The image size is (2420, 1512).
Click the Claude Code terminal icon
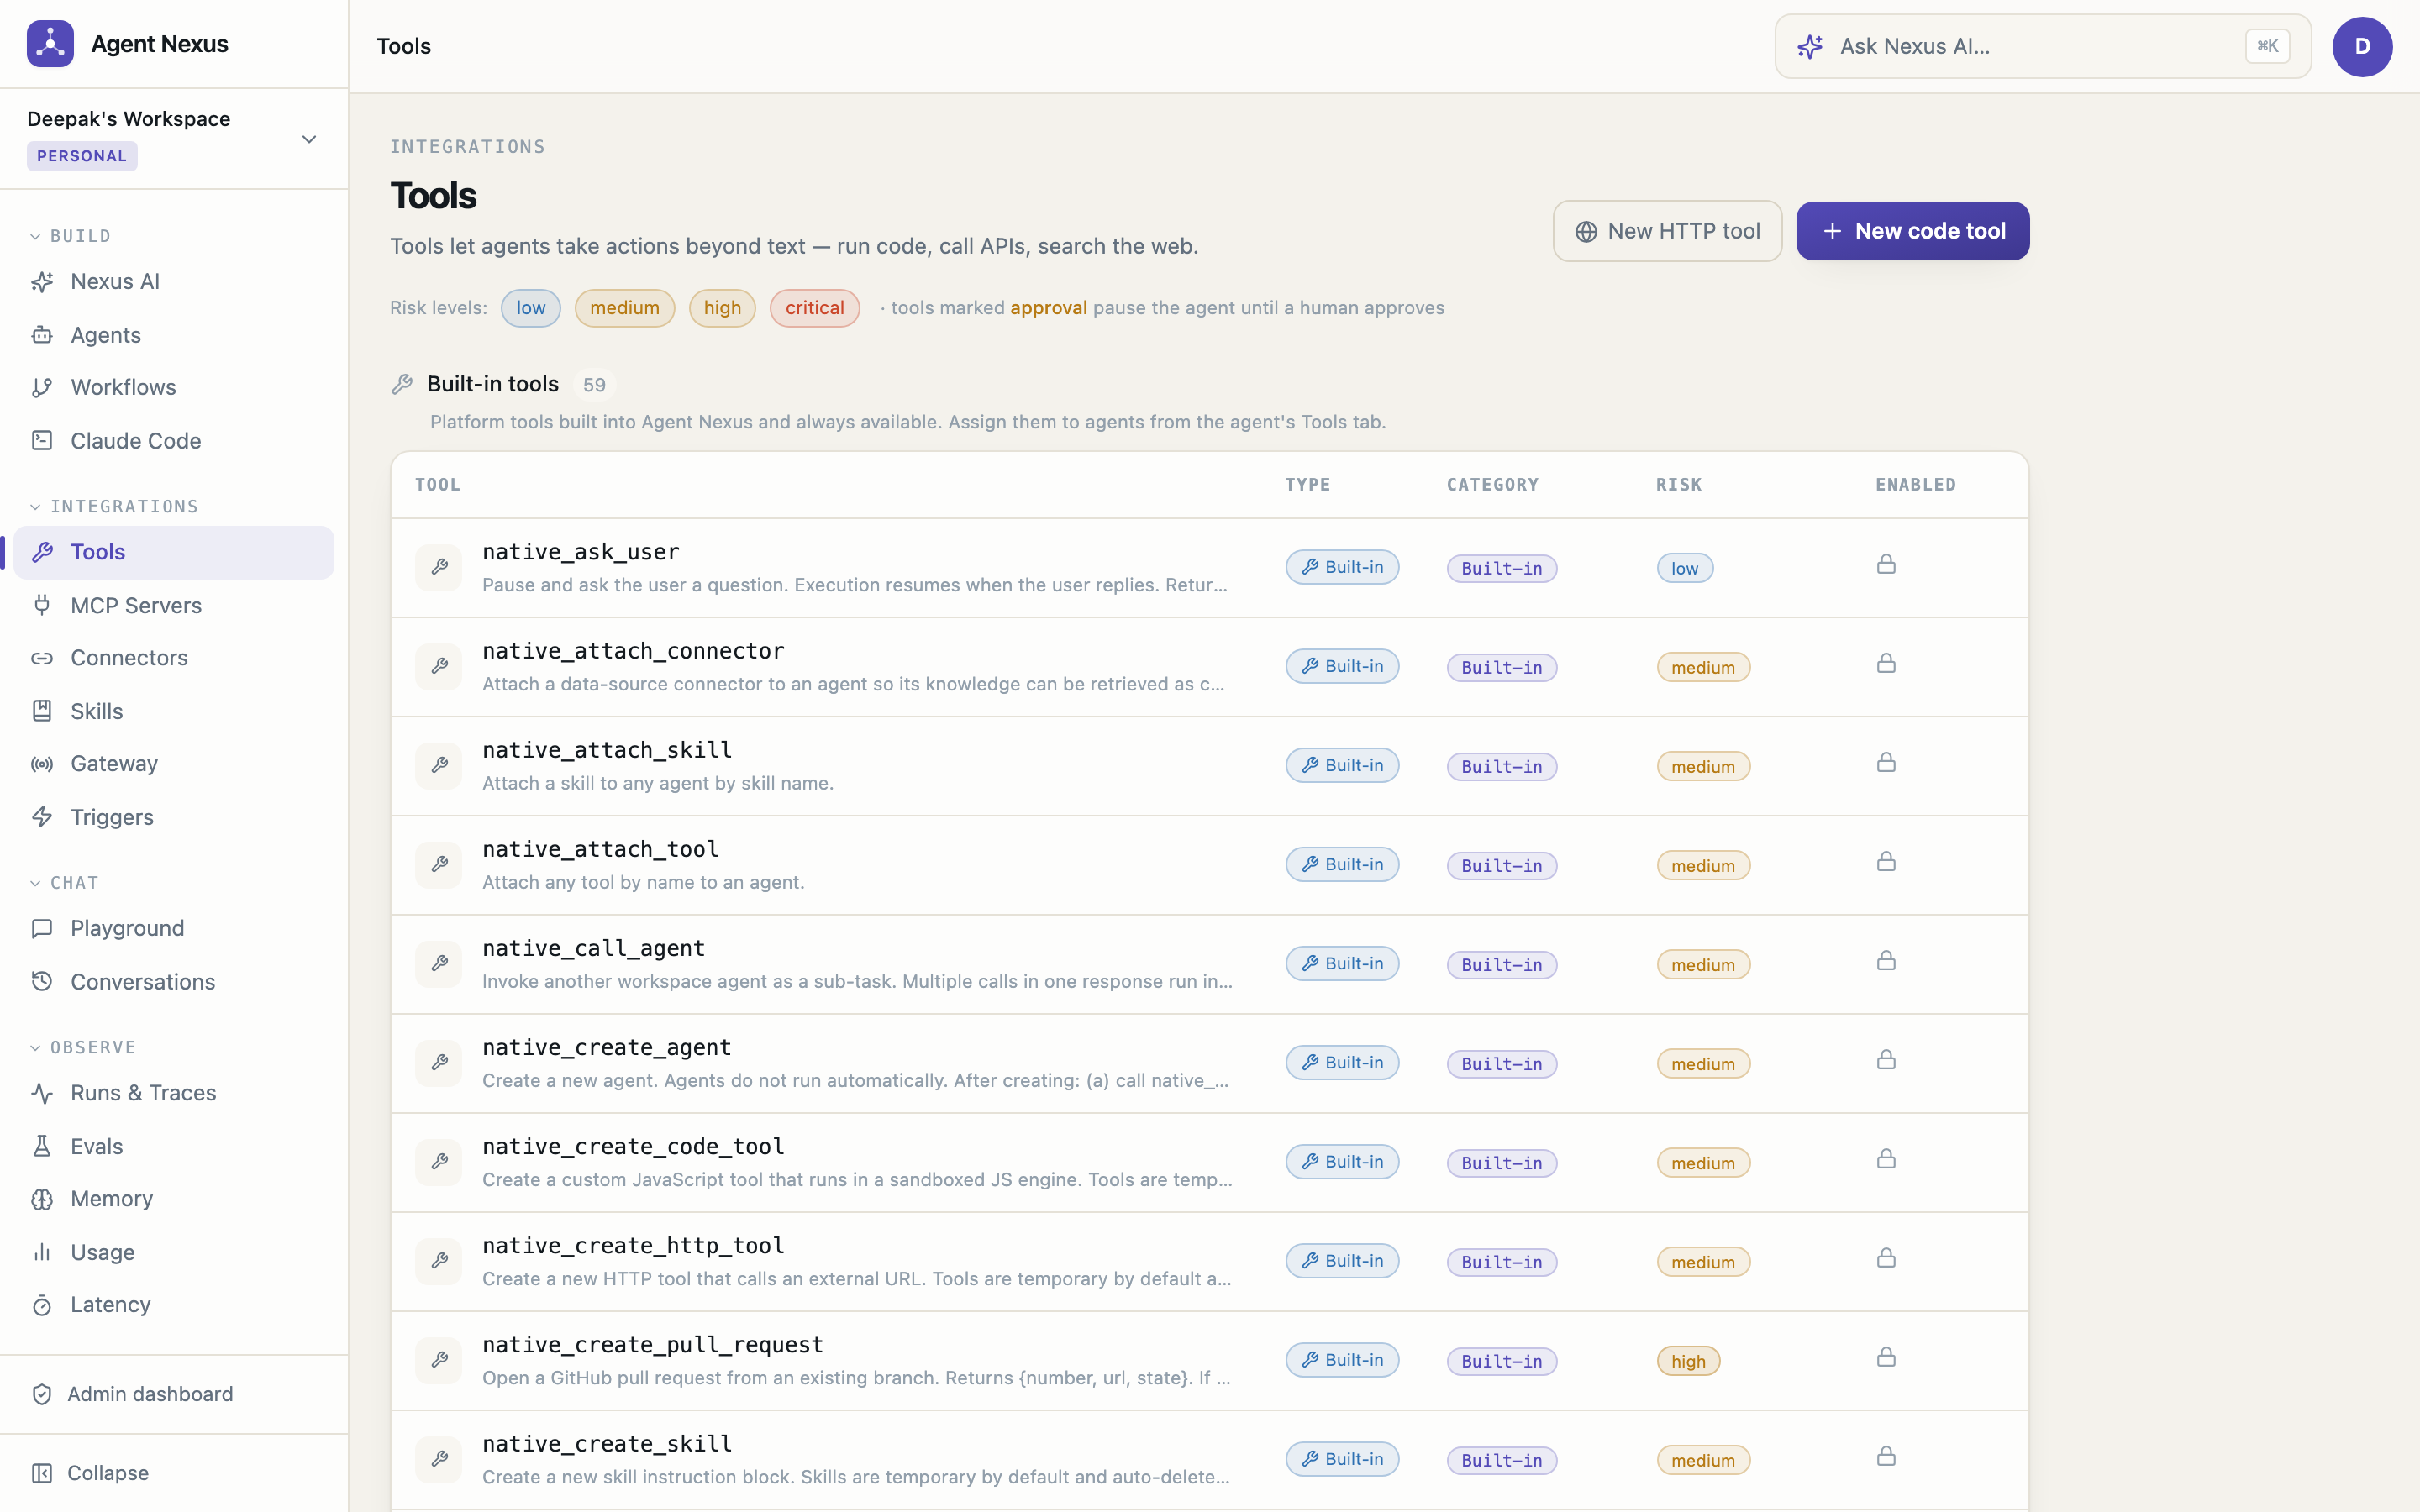click(x=42, y=440)
